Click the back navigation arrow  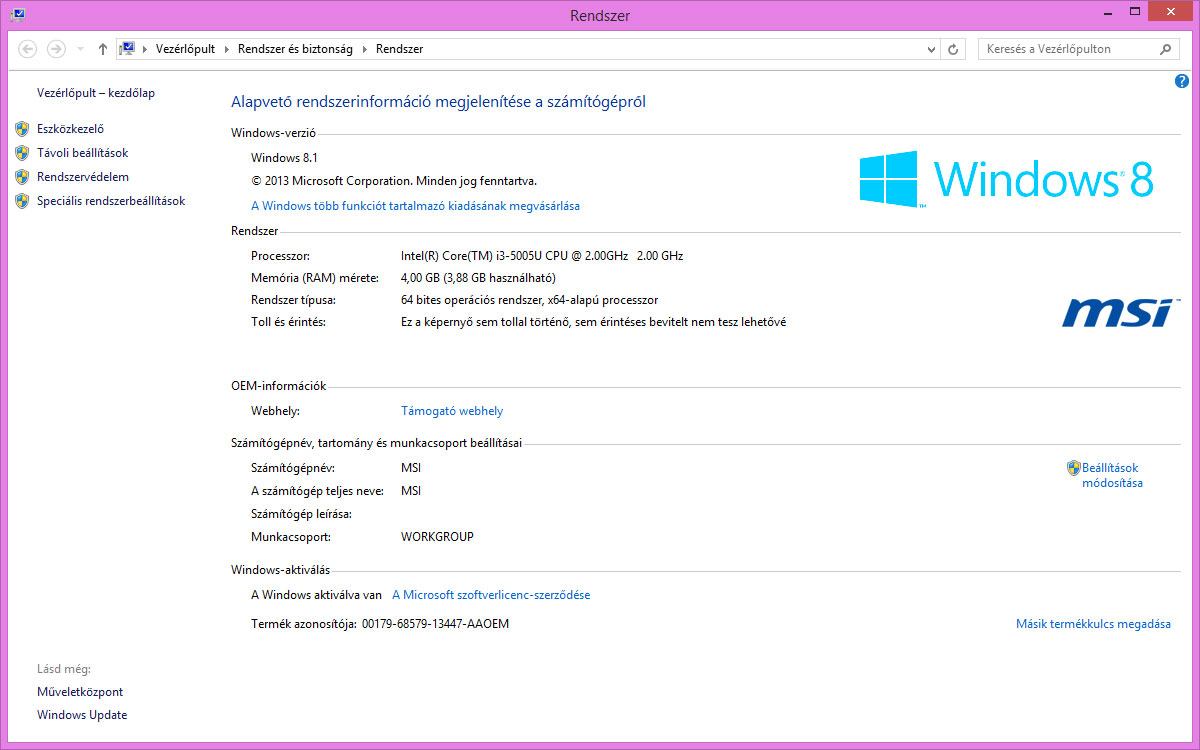[x=28, y=49]
